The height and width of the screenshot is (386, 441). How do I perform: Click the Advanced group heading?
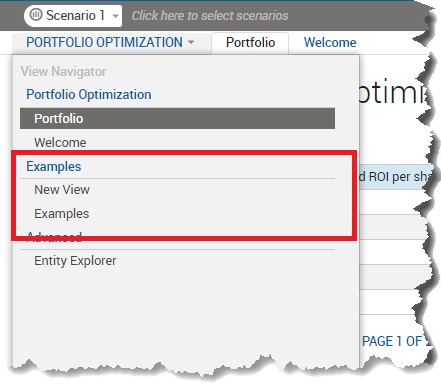54,236
